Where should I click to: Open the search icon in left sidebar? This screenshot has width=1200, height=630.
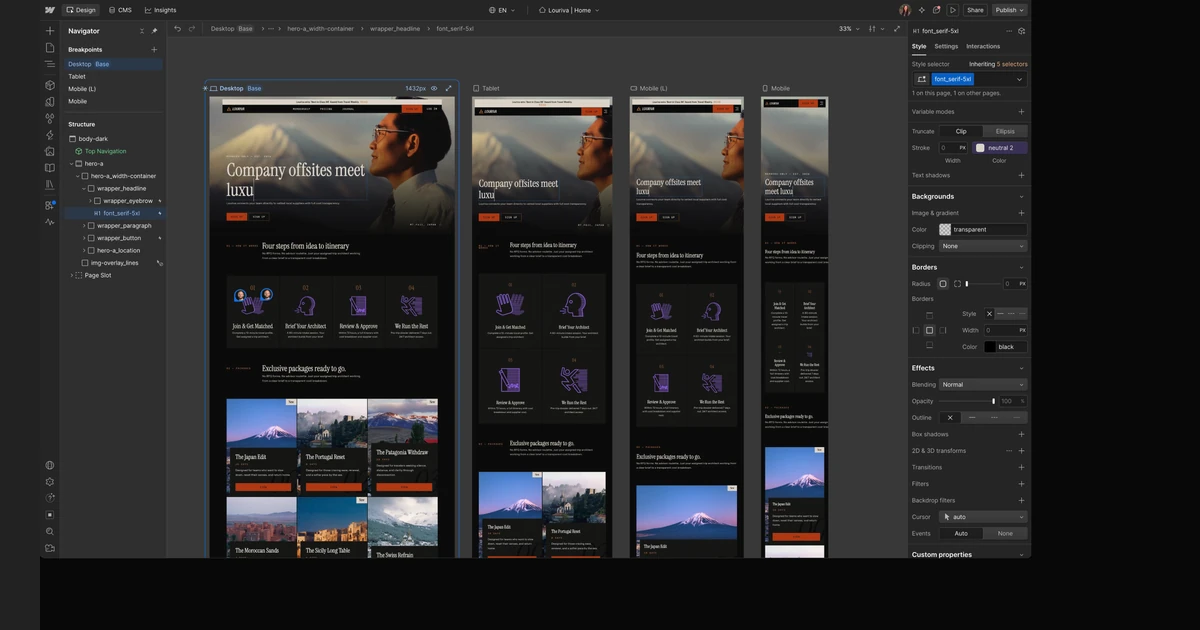[50, 531]
